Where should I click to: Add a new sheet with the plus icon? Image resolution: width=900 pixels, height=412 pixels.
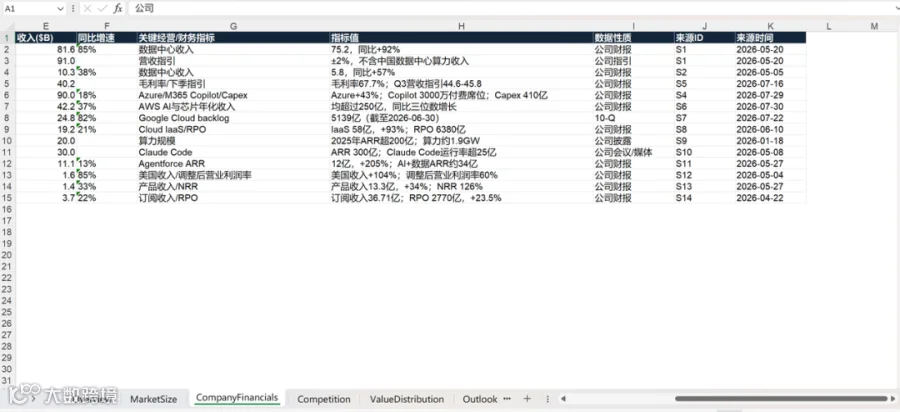click(527, 399)
